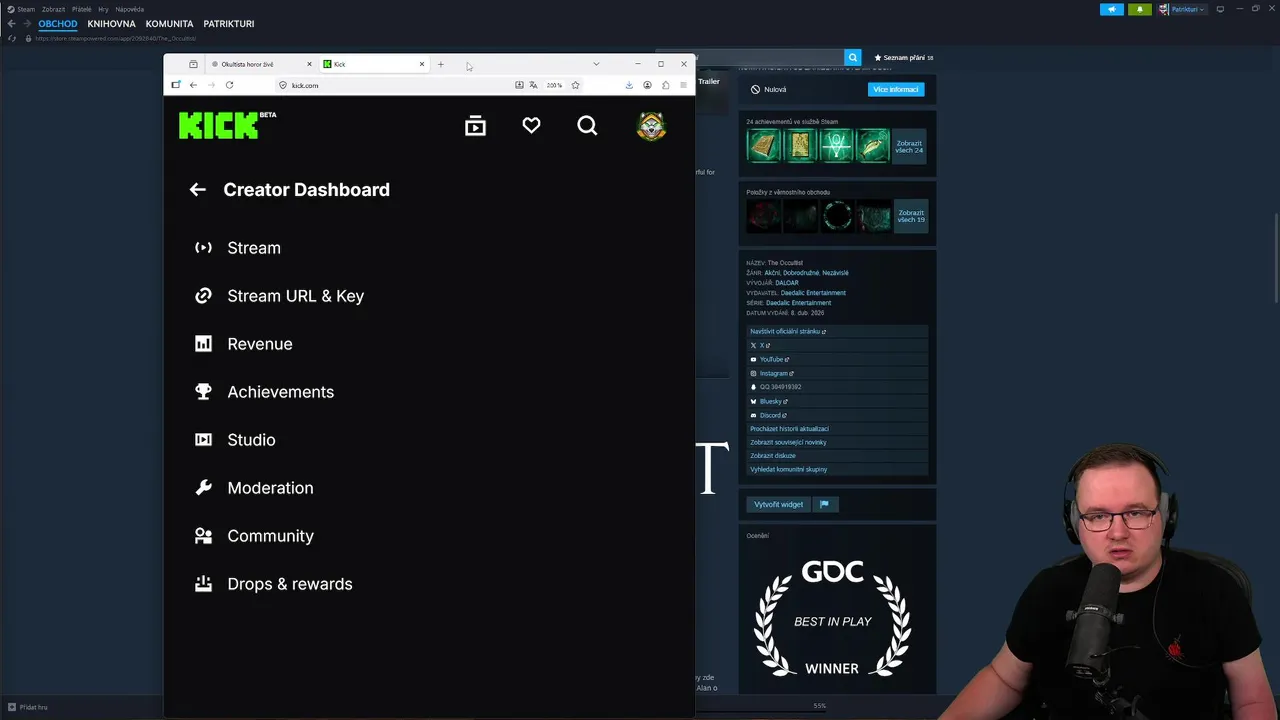Click the browser back arrow
This screenshot has height=720, width=1280.
(193, 85)
